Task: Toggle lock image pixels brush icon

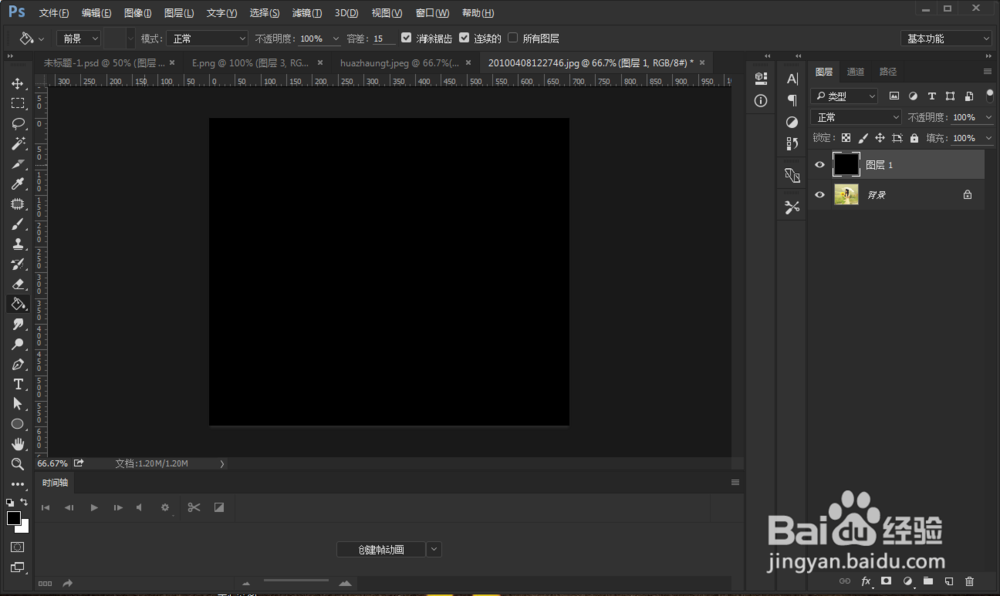Action: pyautogui.click(x=863, y=138)
